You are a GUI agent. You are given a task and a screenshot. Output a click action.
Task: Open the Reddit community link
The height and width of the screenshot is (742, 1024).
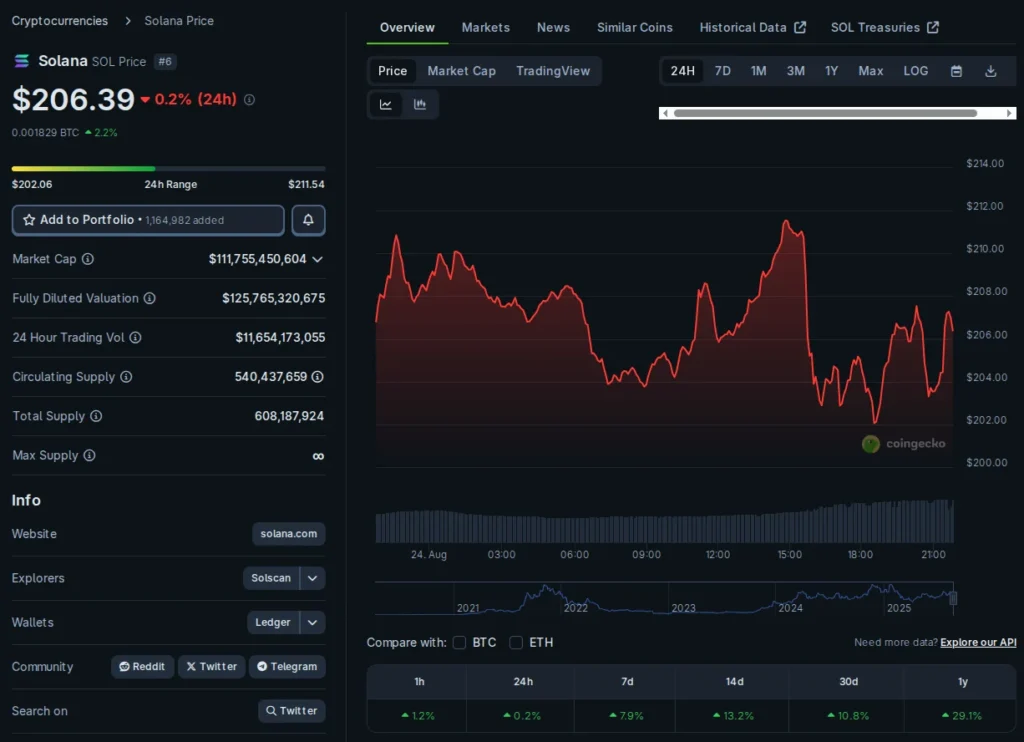142,667
